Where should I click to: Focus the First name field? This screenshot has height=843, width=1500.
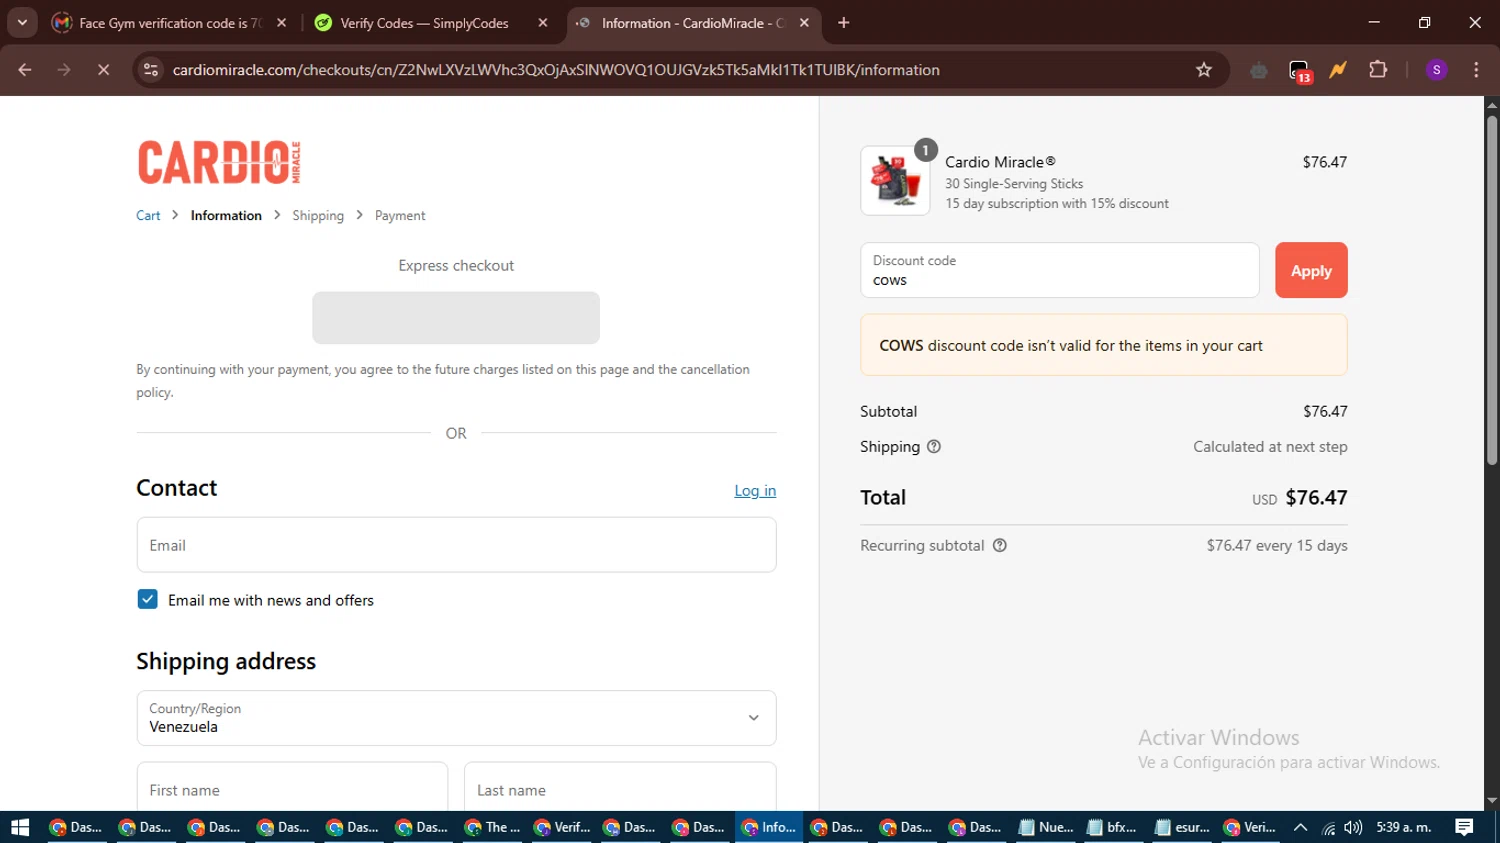[x=292, y=789]
